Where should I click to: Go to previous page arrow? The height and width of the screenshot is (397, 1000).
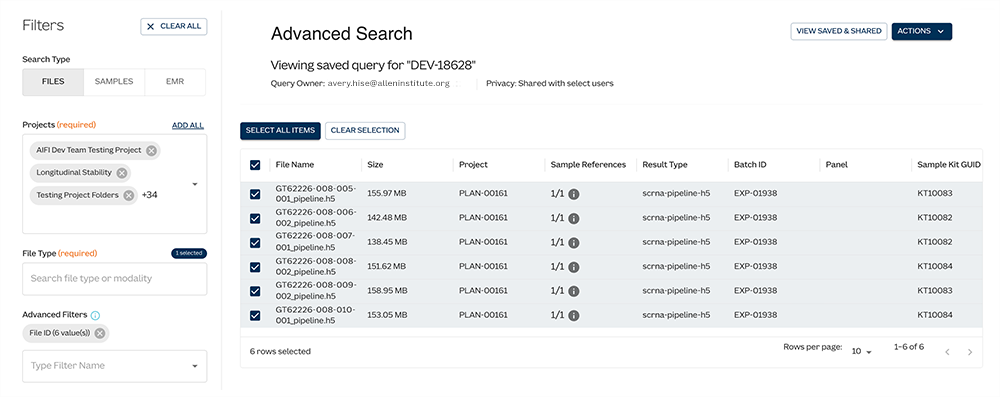(947, 352)
